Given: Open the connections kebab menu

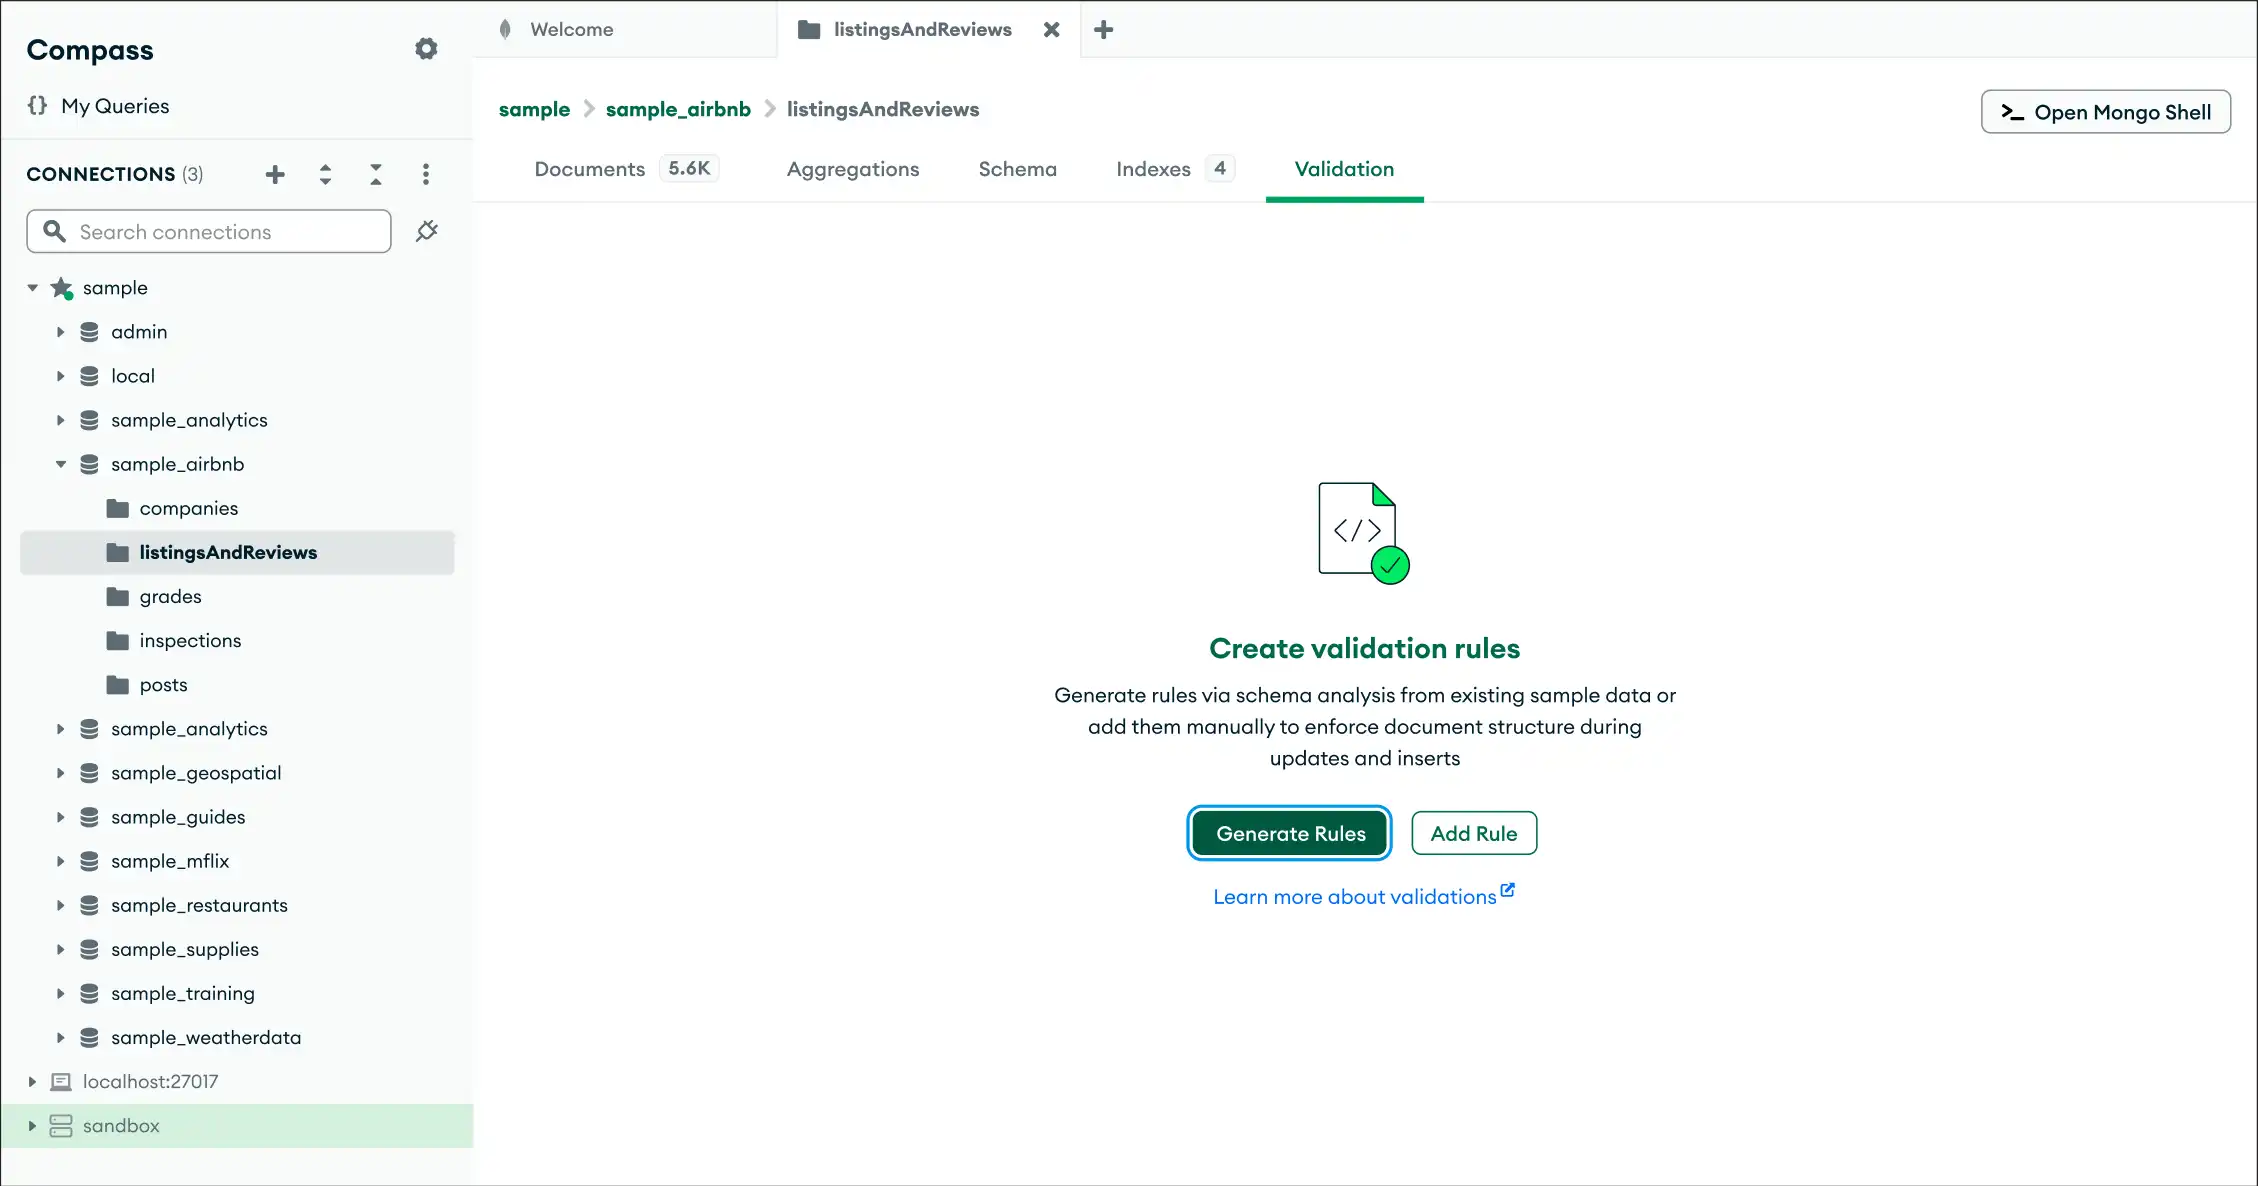Looking at the screenshot, I should click(x=426, y=173).
